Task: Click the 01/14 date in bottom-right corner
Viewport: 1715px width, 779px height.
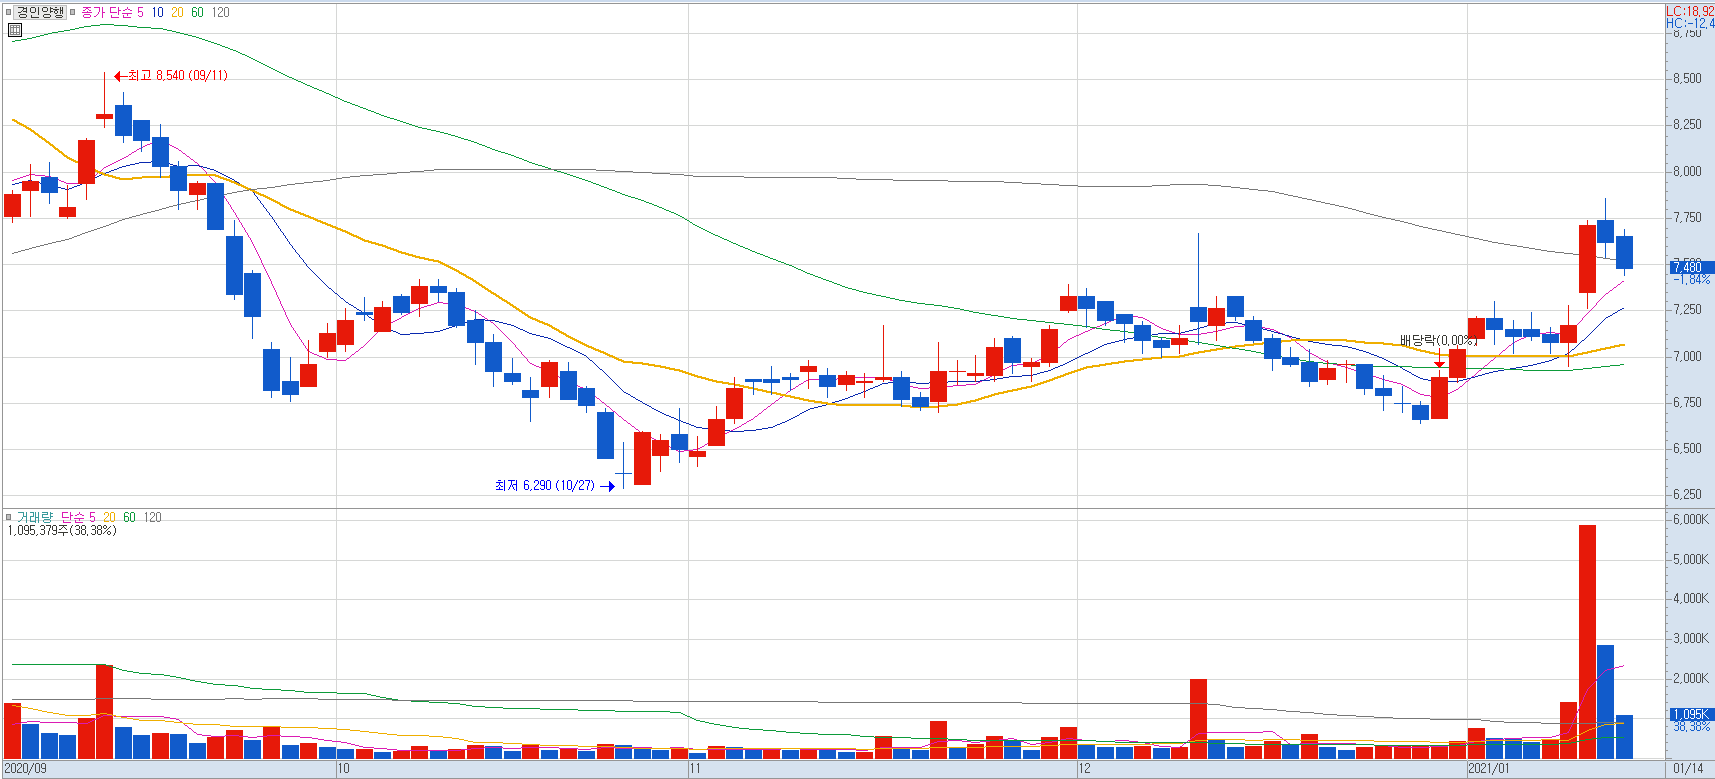Action: point(1688,768)
